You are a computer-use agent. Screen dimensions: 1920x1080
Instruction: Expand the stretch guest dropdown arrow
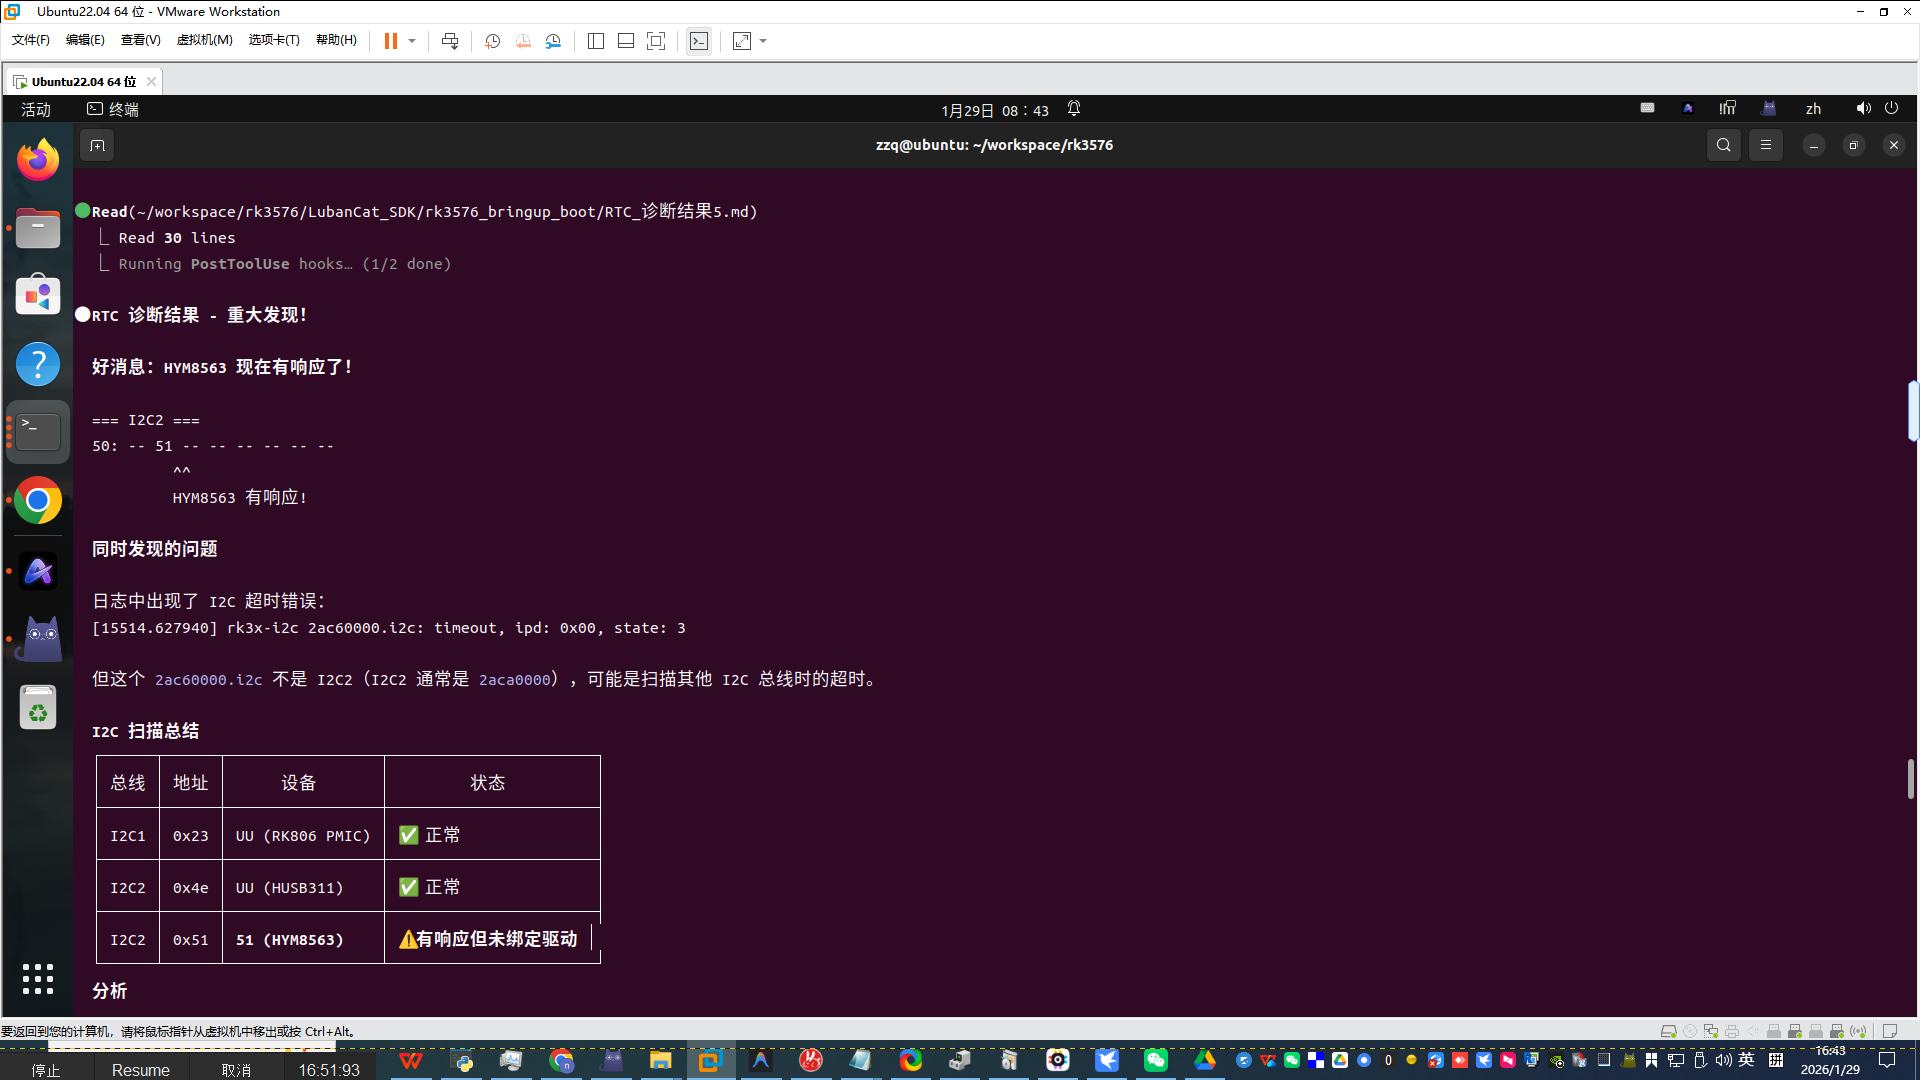coord(763,41)
